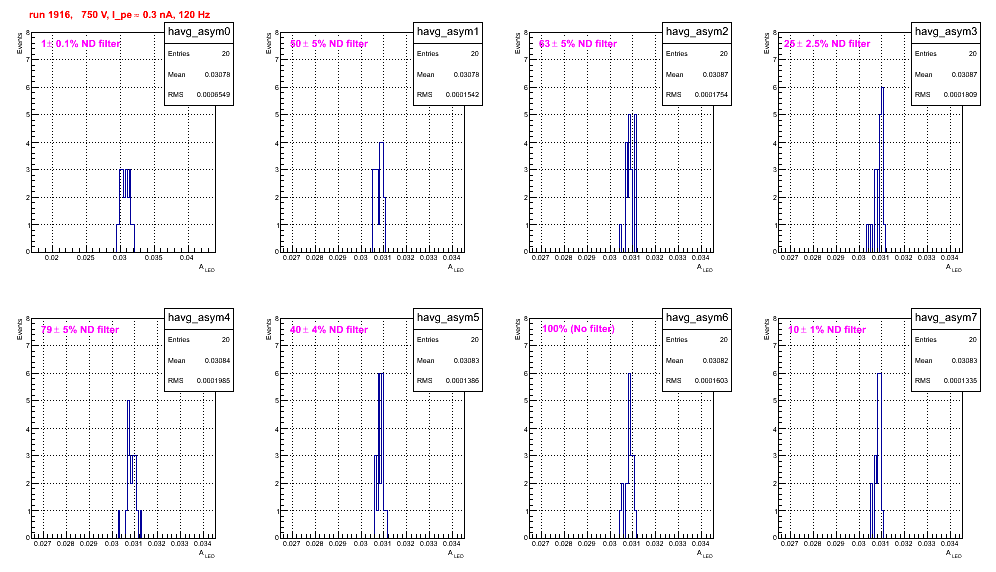This screenshot has width=996, height=572.
Task: Click x-axis tick 0.025 in havg_asym0 plot
Action: click(86, 257)
